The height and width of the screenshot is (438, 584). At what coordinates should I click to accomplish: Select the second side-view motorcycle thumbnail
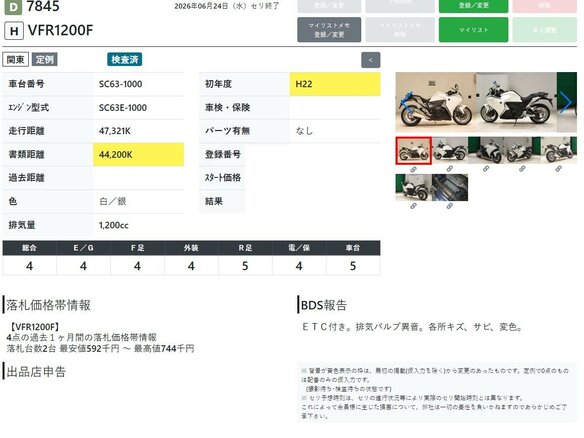pos(450,150)
